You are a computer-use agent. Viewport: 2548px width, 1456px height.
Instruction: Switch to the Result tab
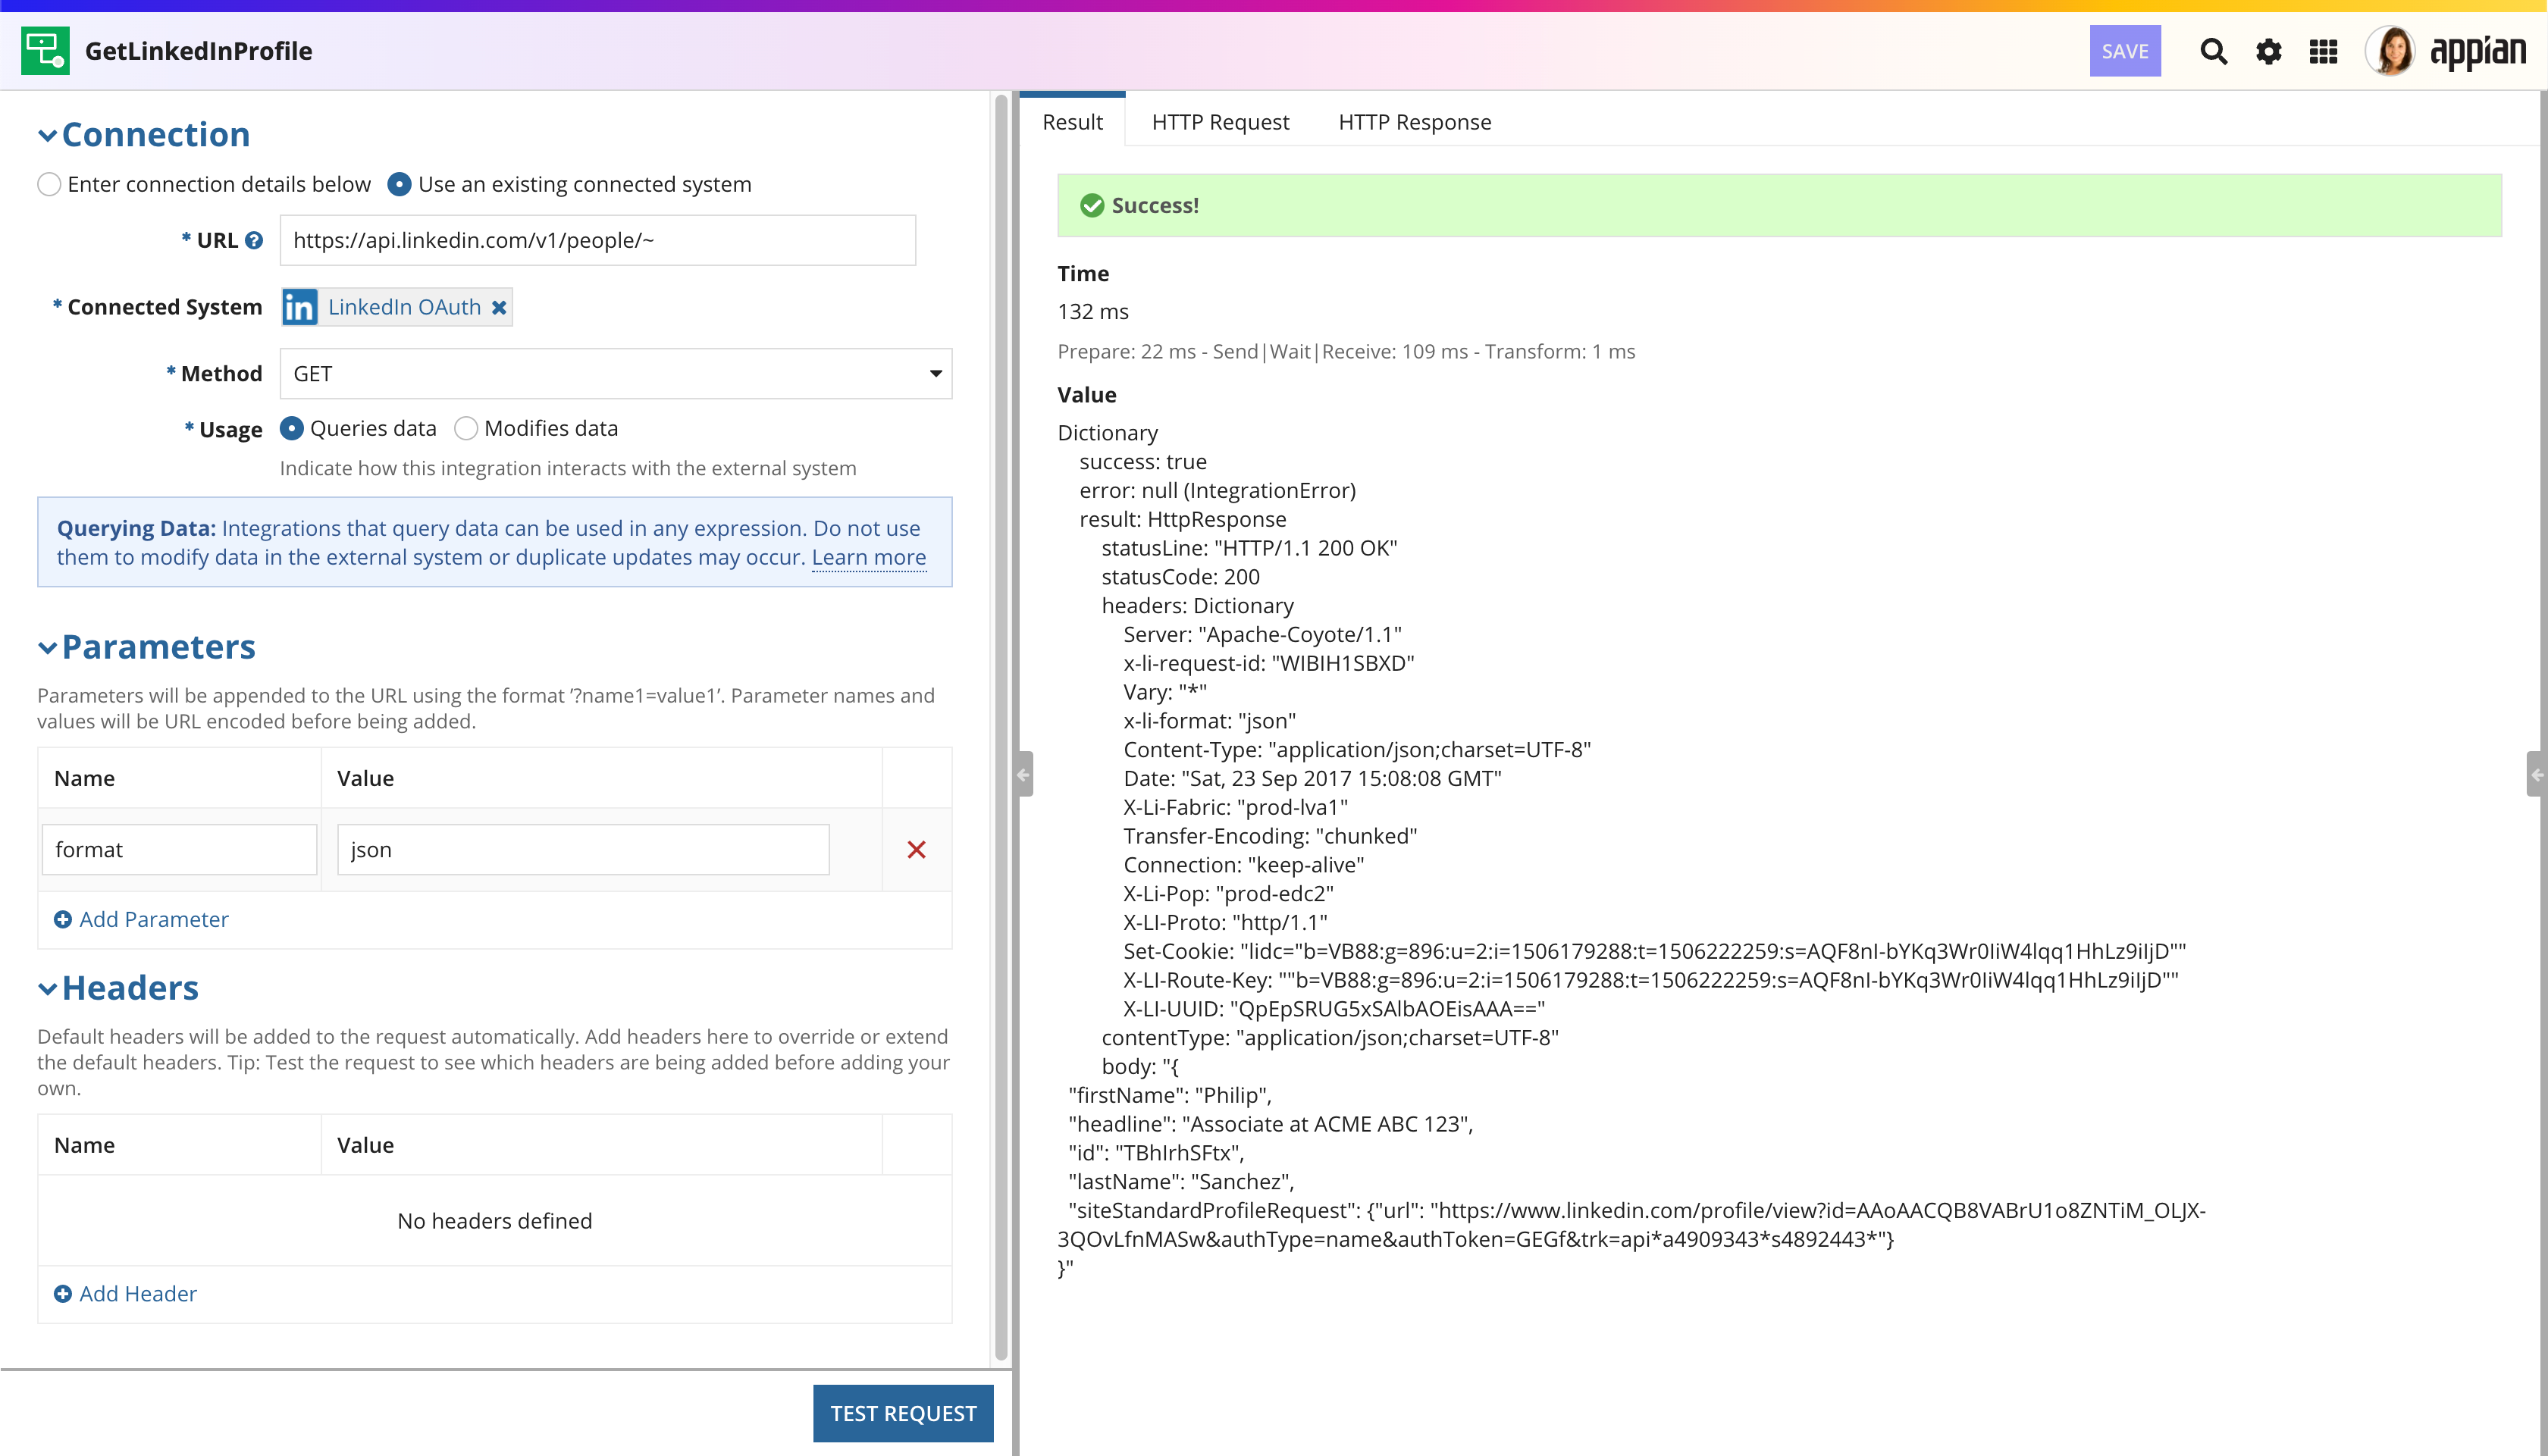(1072, 122)
